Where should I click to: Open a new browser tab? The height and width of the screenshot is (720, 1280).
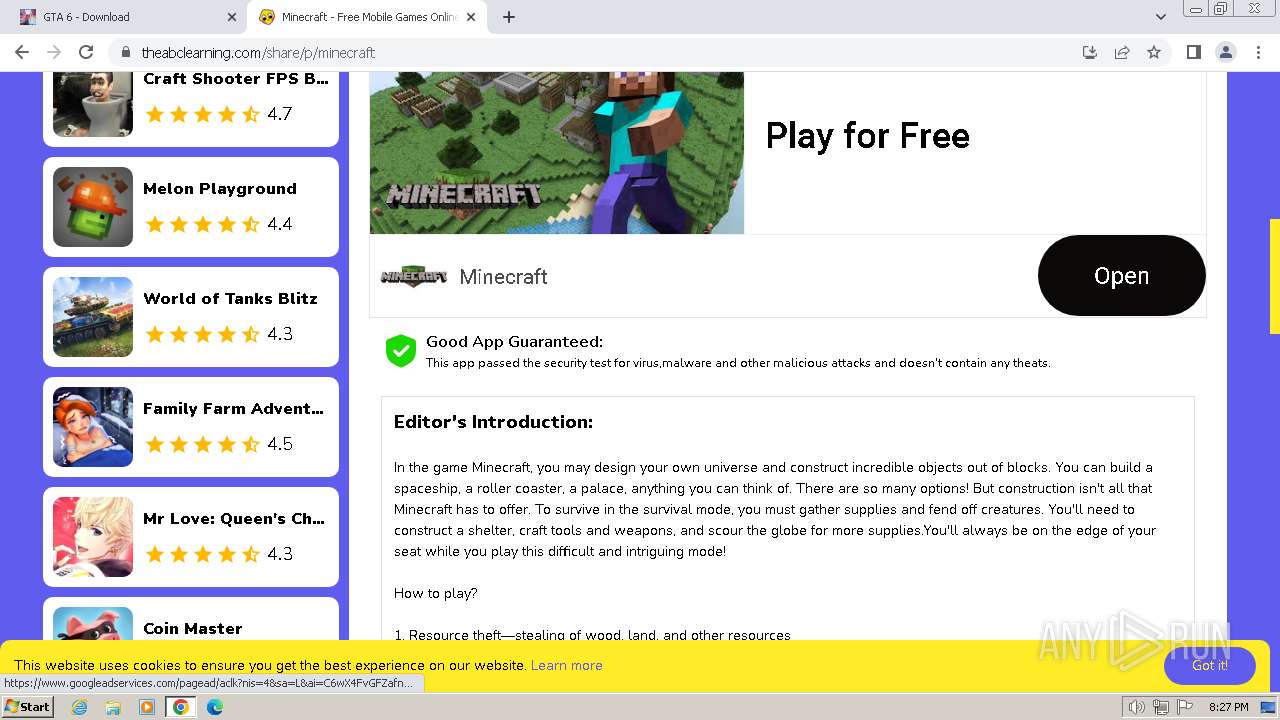[x=509, y=17]
